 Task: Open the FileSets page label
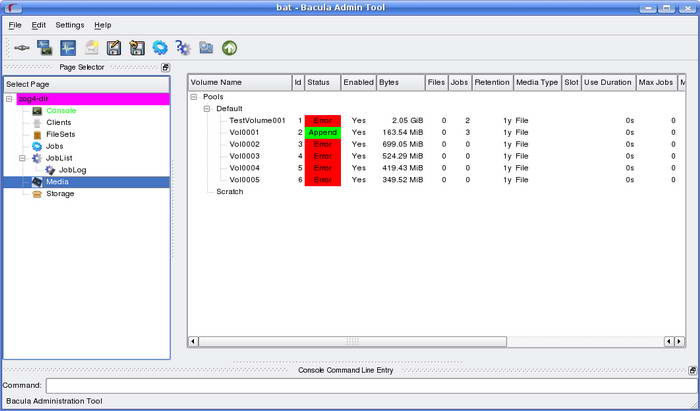[x=61, y=134]
